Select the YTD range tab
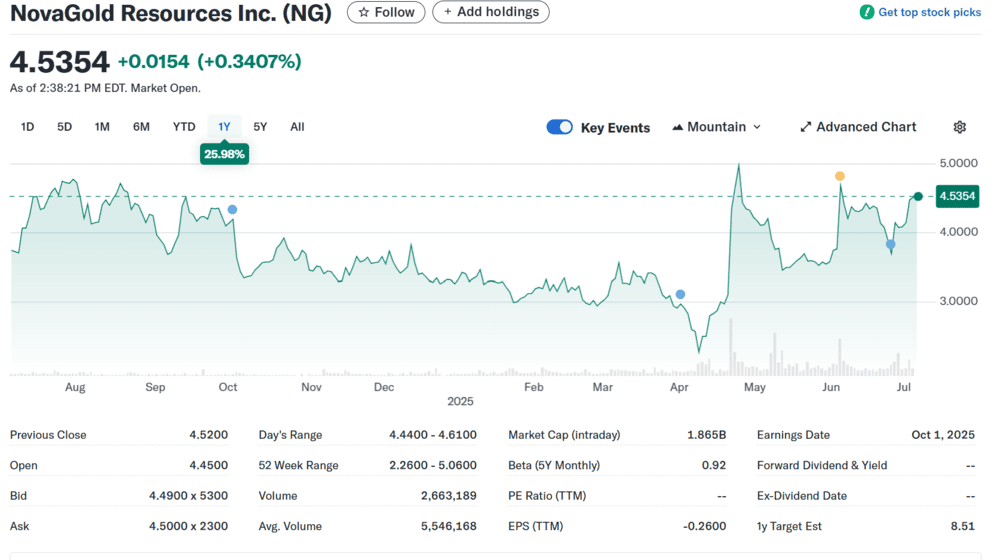The image size is (1000, 560). [x=184, y=127]
